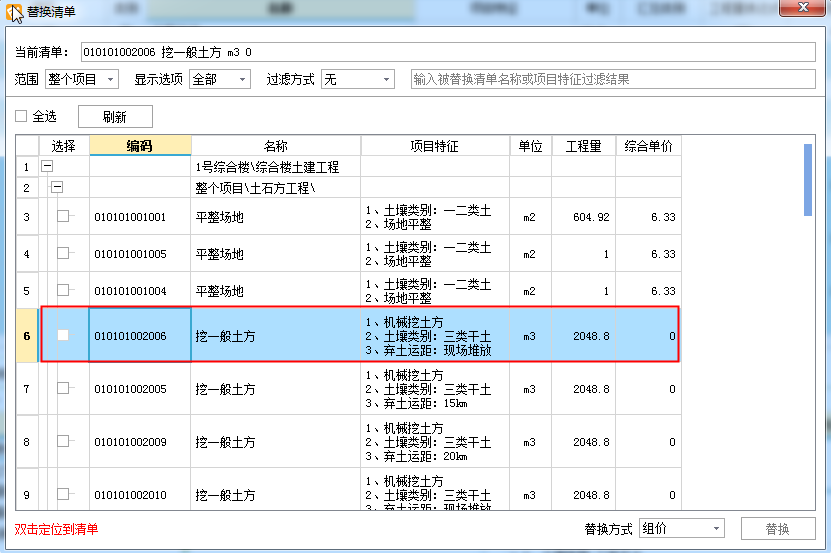The width and height of the screenshot is (831, 553).
Task: Collapse the 1号综合楼 tree node
Action: tap(47, 167)
